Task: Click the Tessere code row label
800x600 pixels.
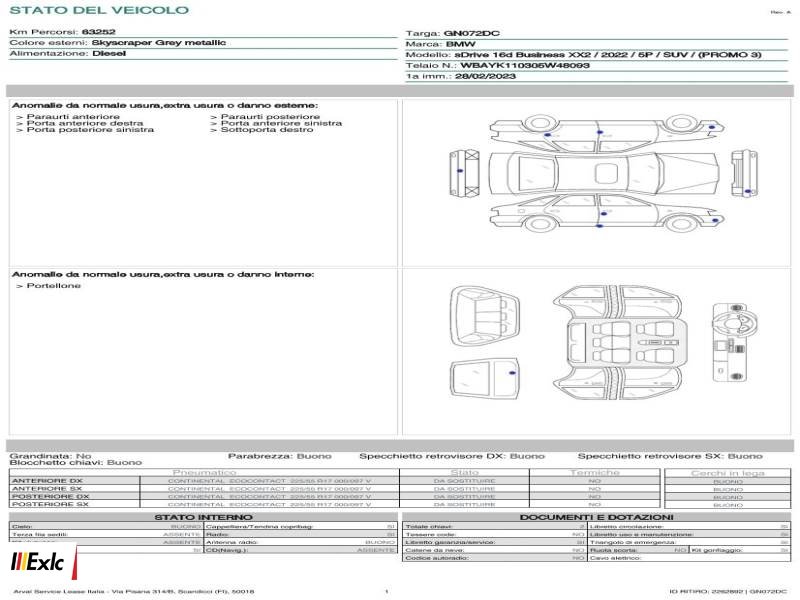Action: coord(431,535)
